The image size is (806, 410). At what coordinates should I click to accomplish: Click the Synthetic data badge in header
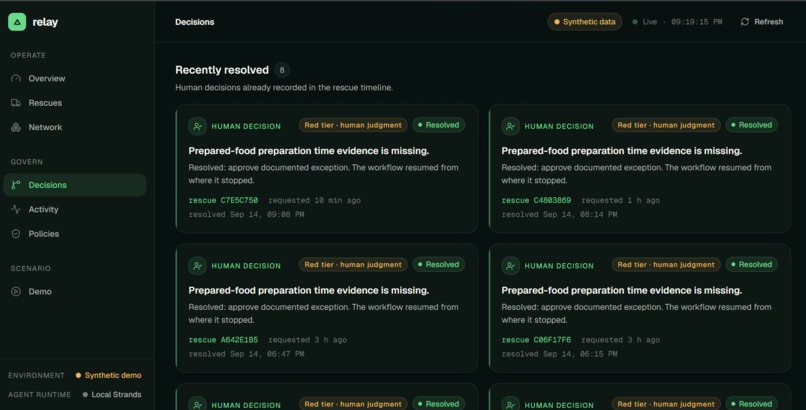tap(584, 22)
